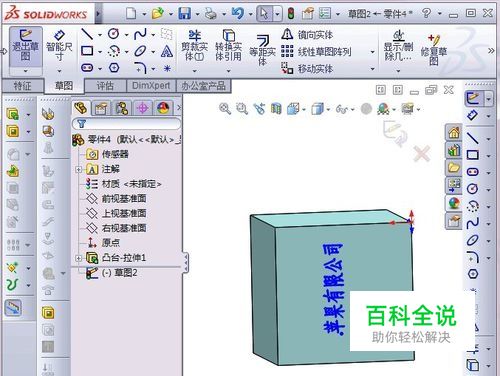The image size is (500, 376).
Task: Click the Zoom to Fit magnifier icon
Action: [x=225, y=109]
